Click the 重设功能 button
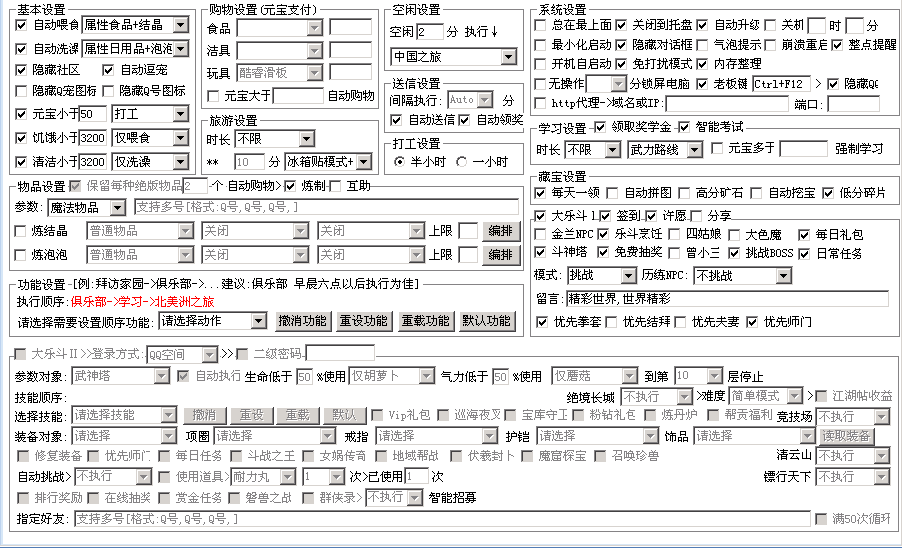Screen dimensions: 902x548 pyautogui.click(x=364, y=321)
